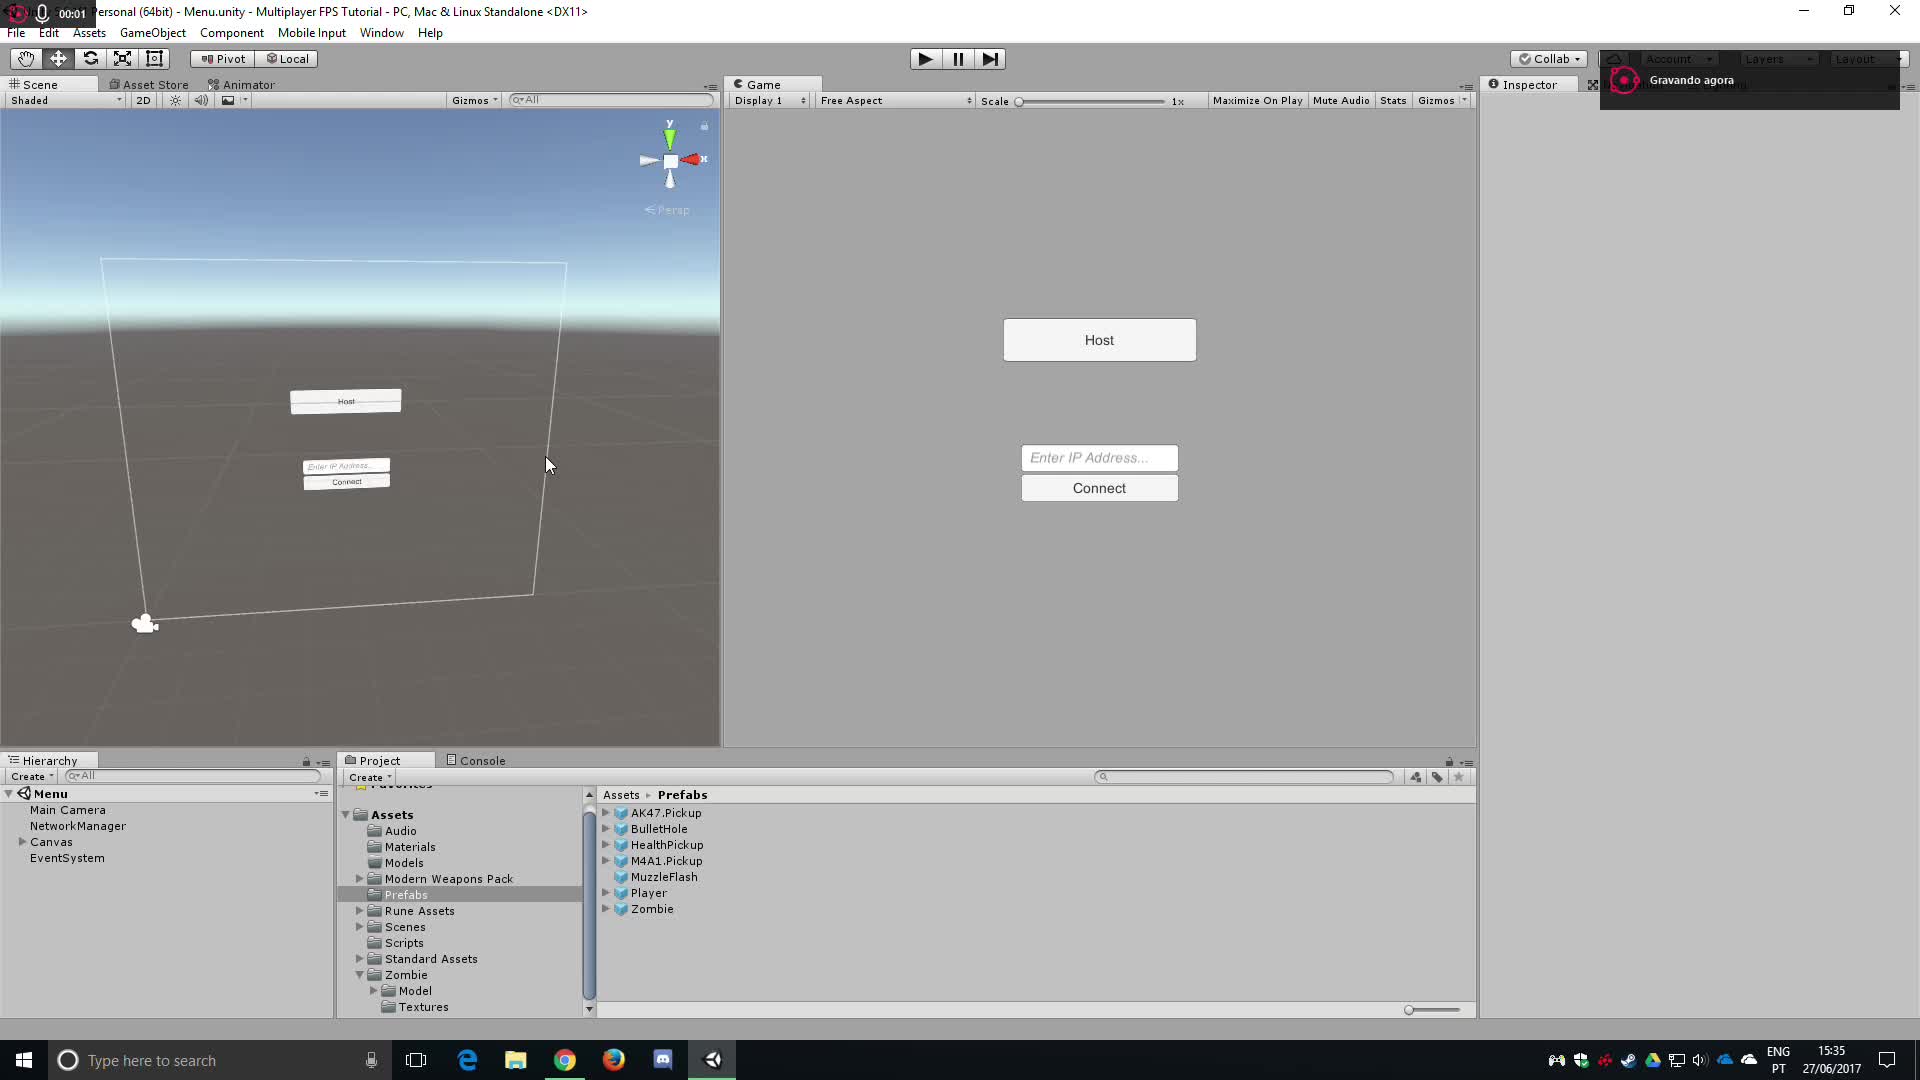Toggle 2D scene view mode
The image size is (1920, 1080).
[x=143, y=100]
